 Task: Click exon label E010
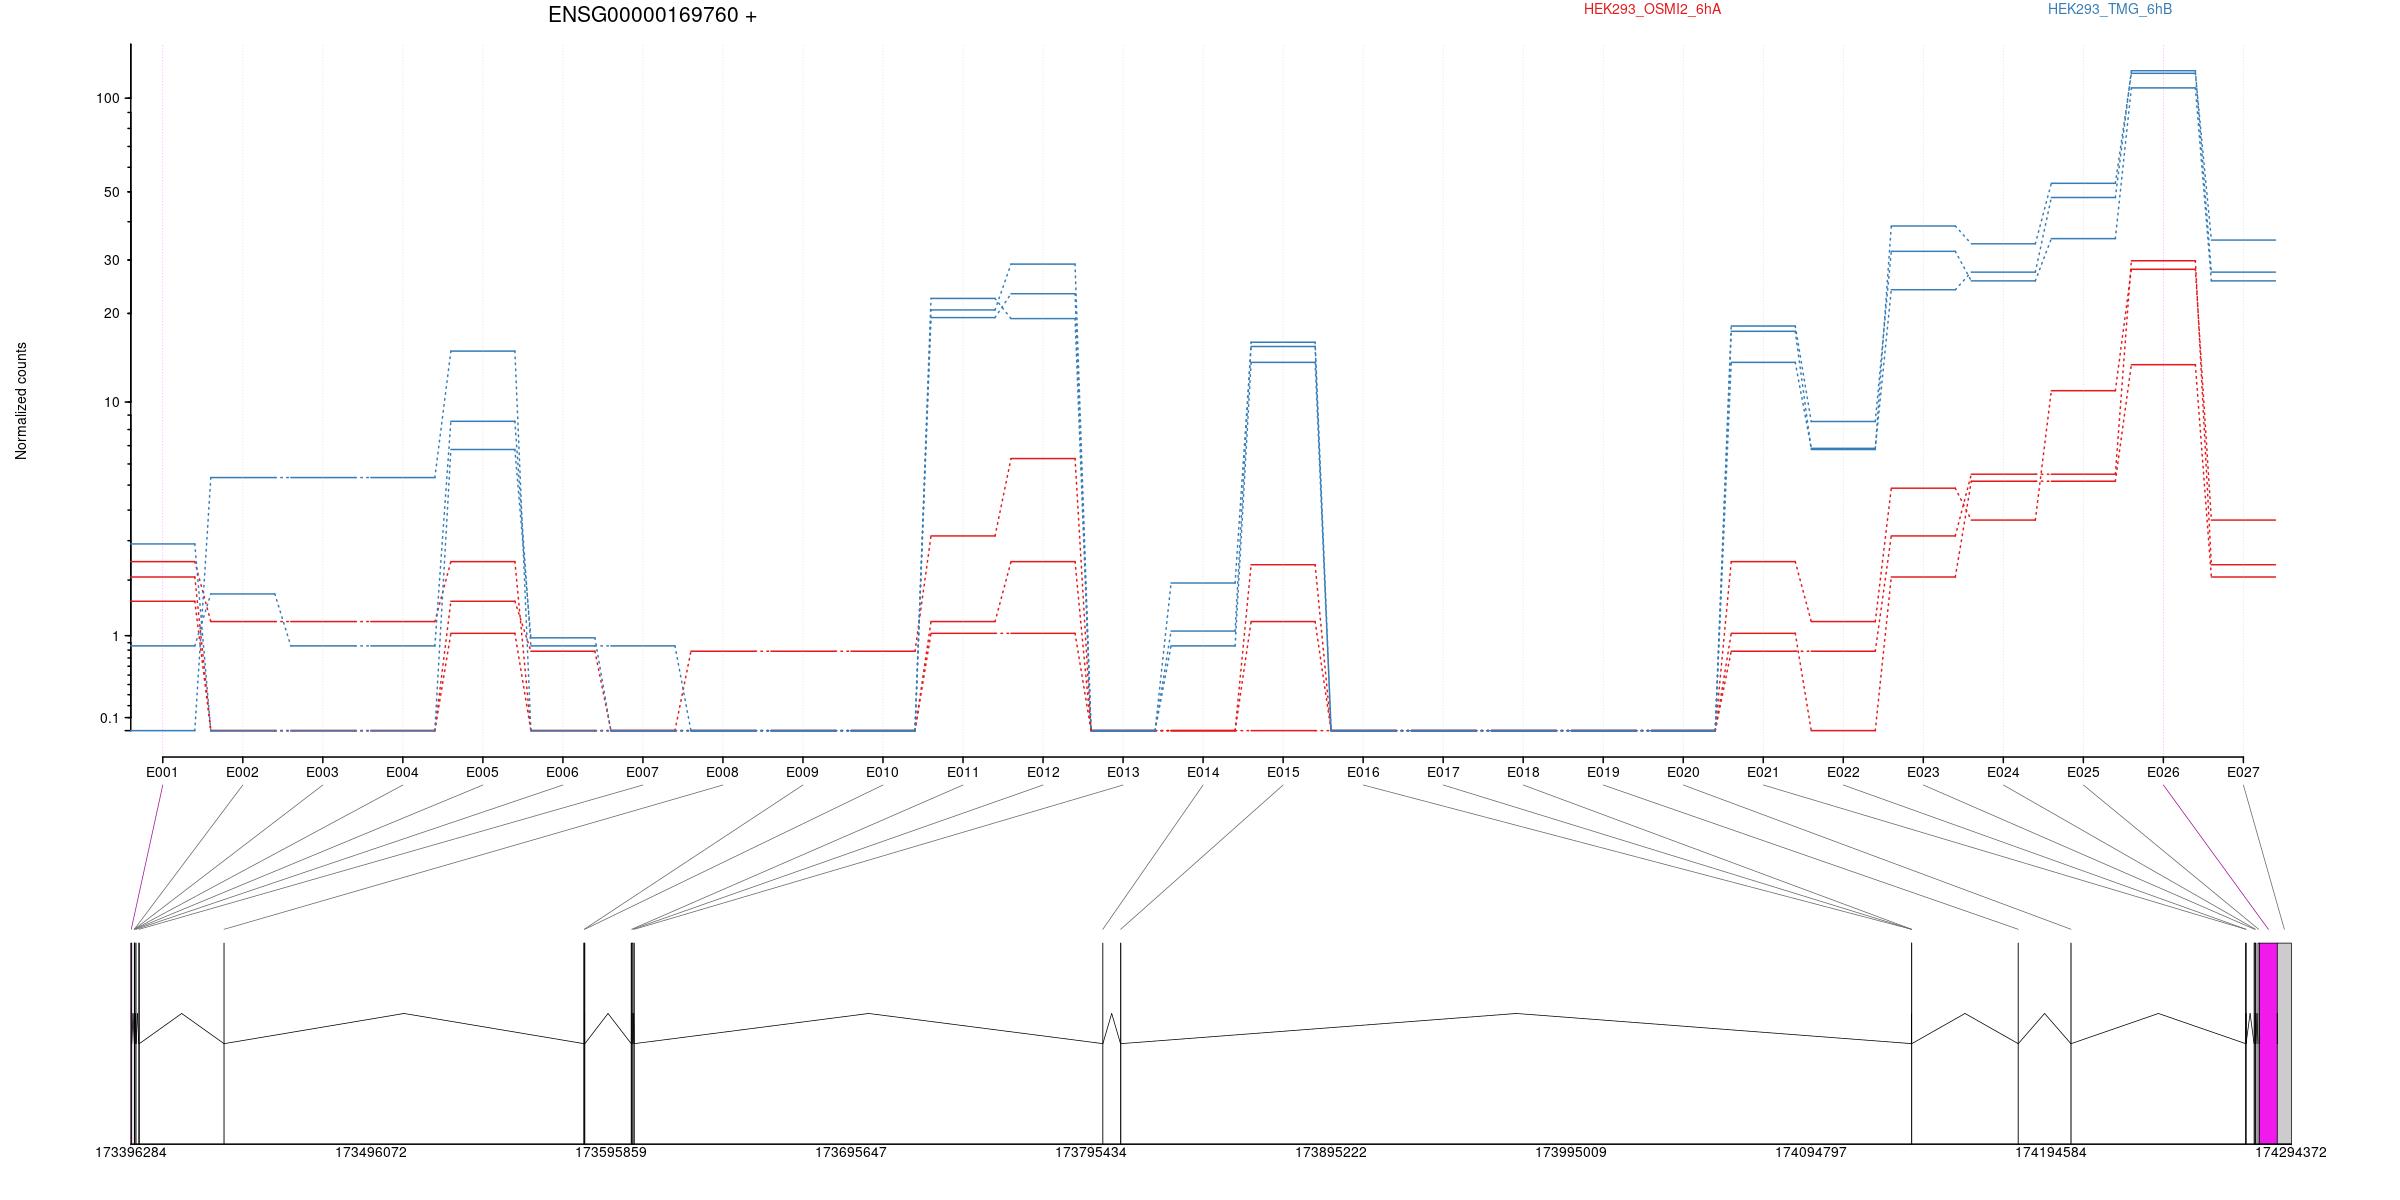(x=882, y=772)
